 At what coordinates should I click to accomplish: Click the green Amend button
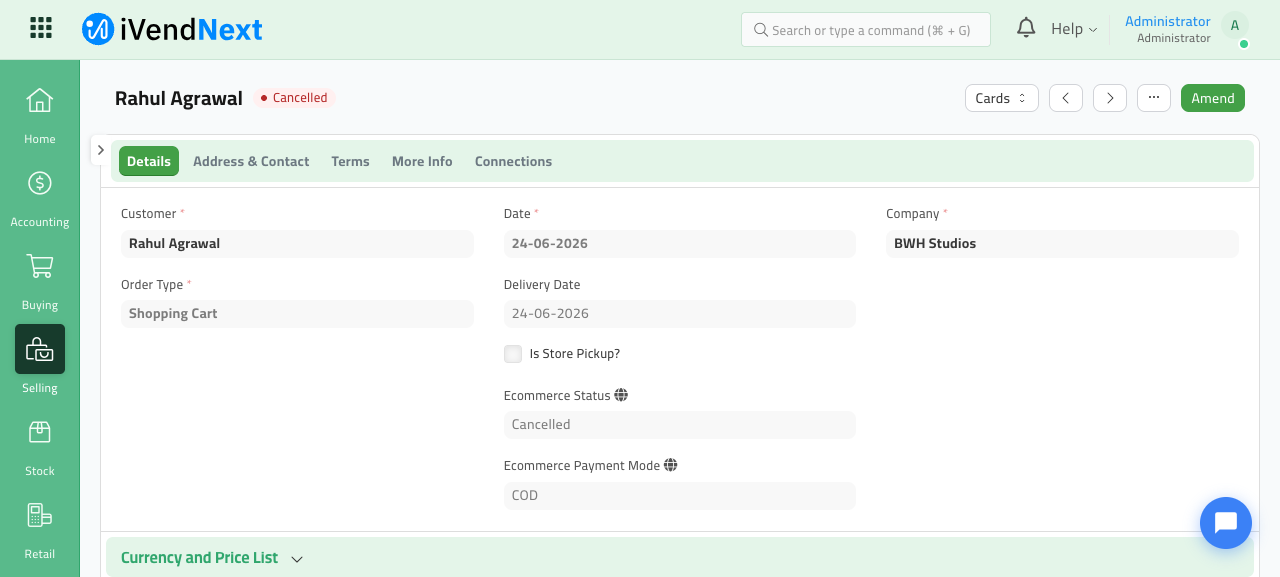[1213, 98]
